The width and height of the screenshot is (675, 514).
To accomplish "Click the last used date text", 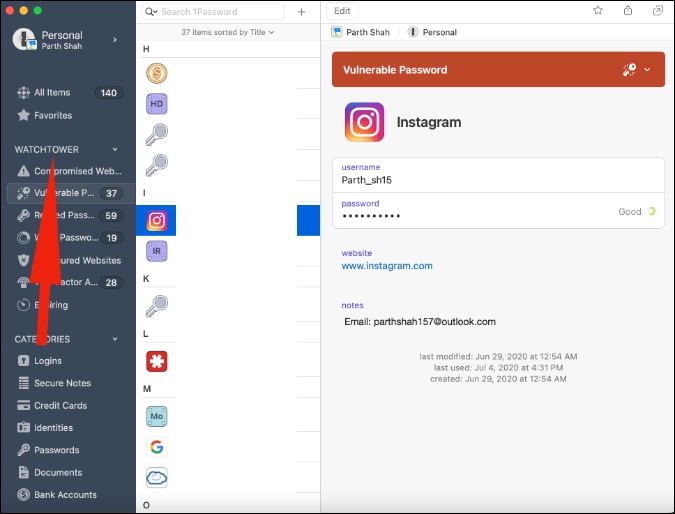I will [x=498, y=368].
